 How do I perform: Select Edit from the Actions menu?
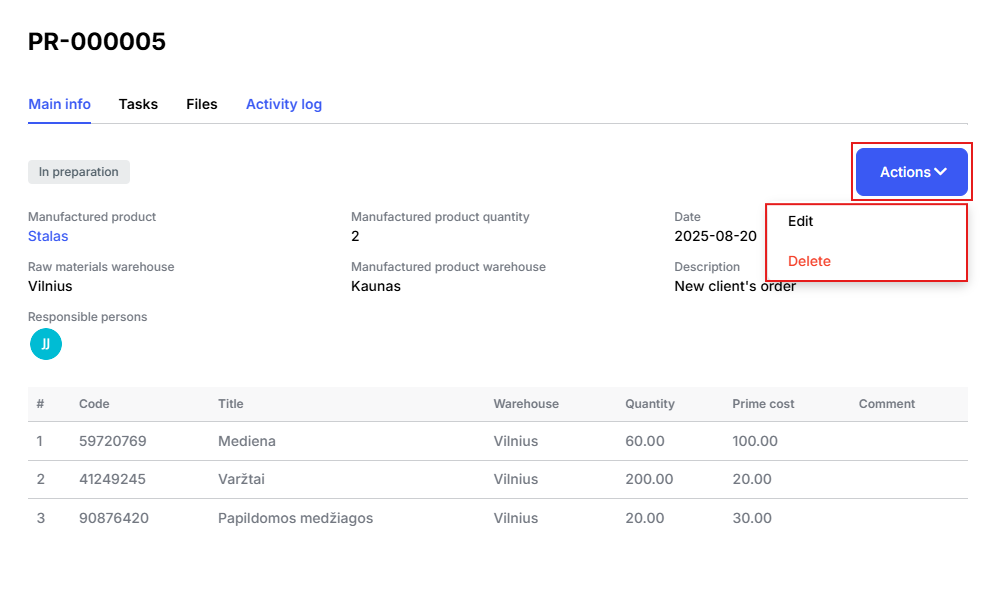click(800, 222)
